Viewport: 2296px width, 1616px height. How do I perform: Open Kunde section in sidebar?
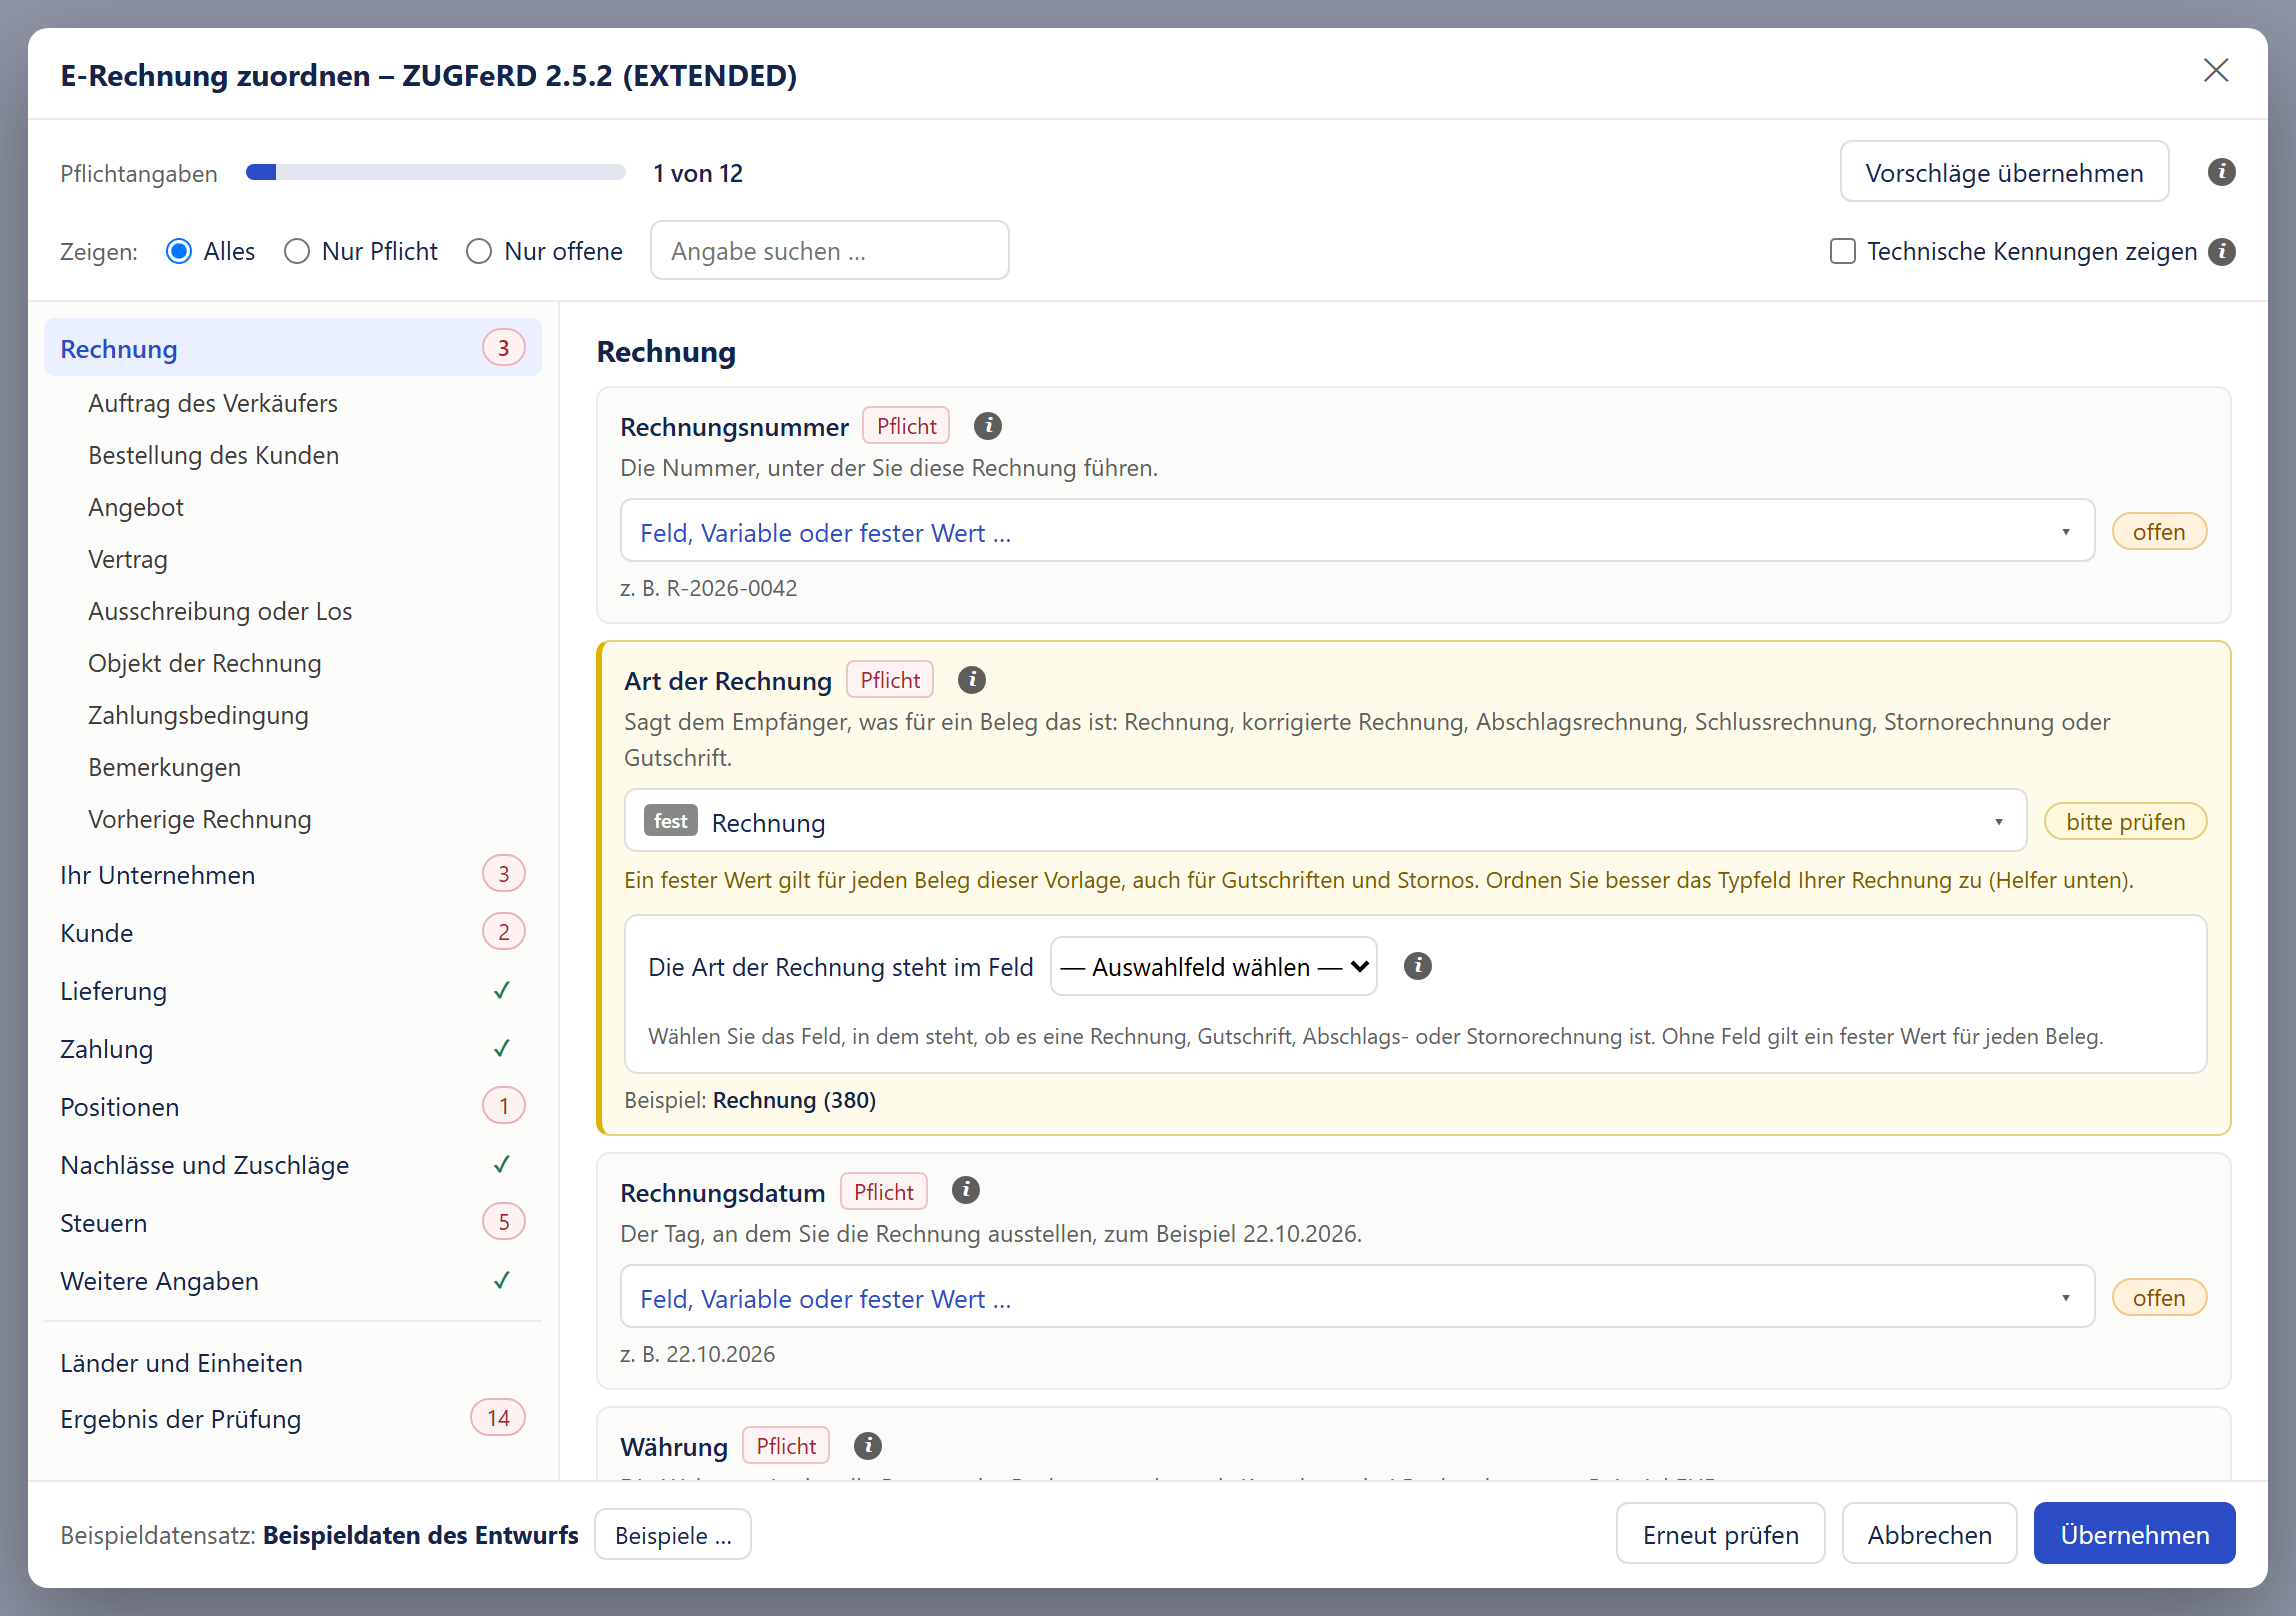(293, 933)
